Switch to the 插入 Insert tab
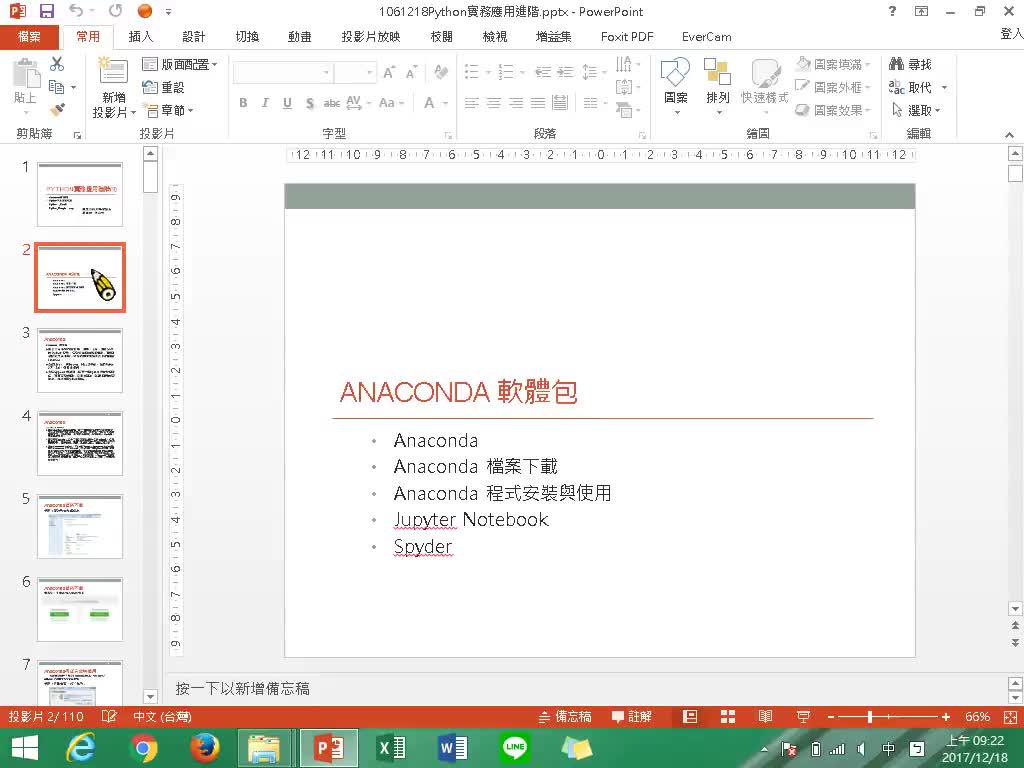 [x=140, y=37]
